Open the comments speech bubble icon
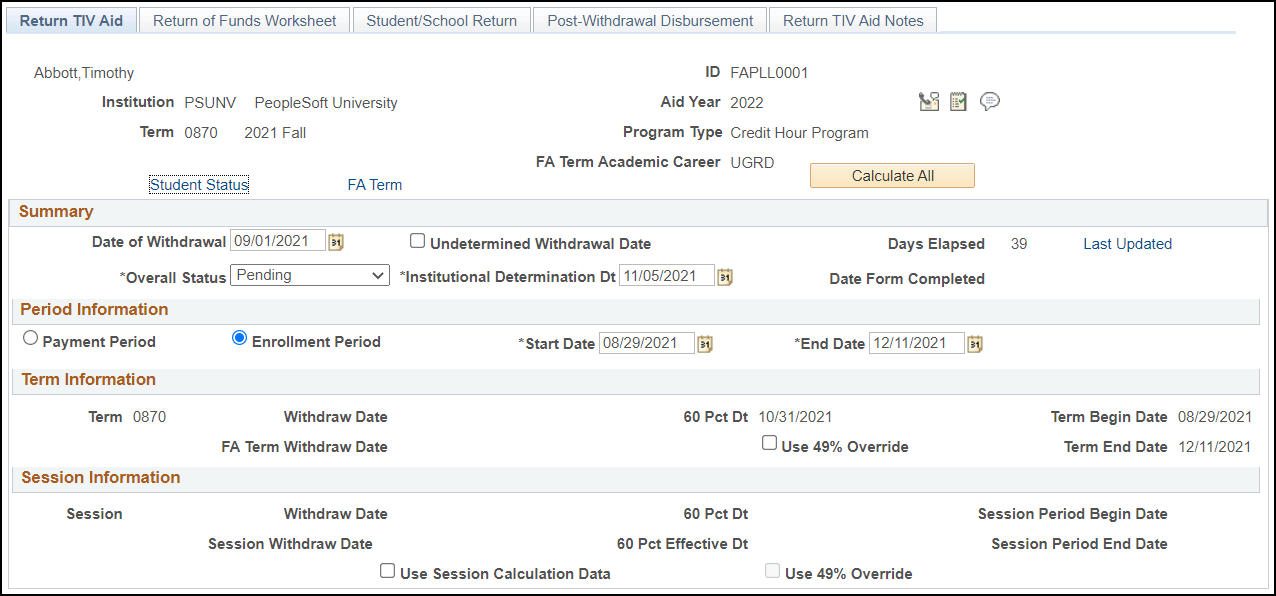Viewport: 1276px width, 596px height. click(989, 101)
